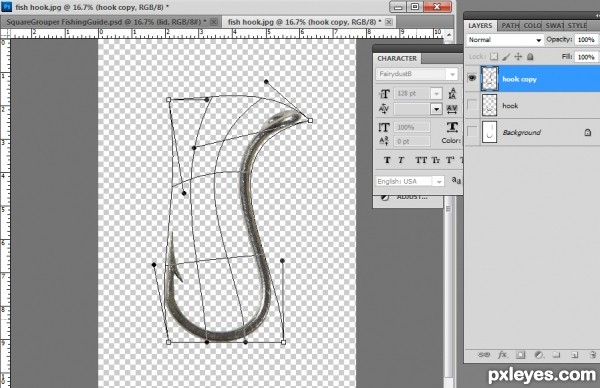The image size is (600, 388).
Task: Click the bottom-left warp corner handle
Action: click(x=169, y=342)
